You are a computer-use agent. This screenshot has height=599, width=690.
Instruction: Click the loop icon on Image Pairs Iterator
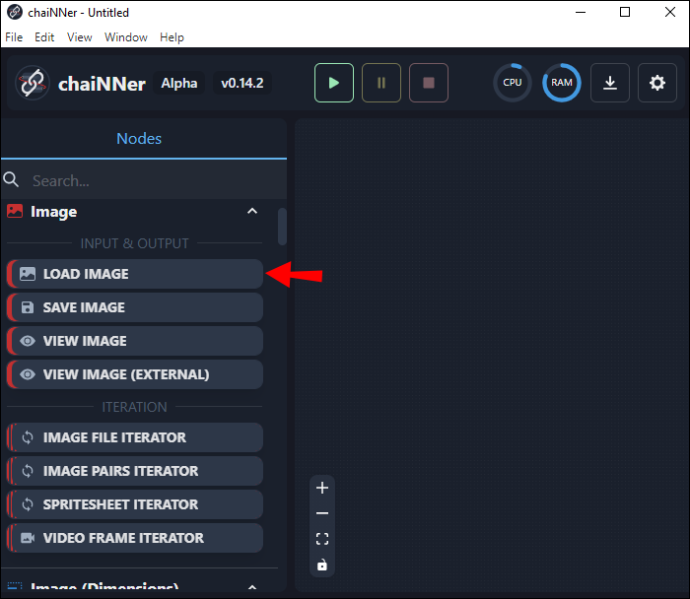(28, 471)
